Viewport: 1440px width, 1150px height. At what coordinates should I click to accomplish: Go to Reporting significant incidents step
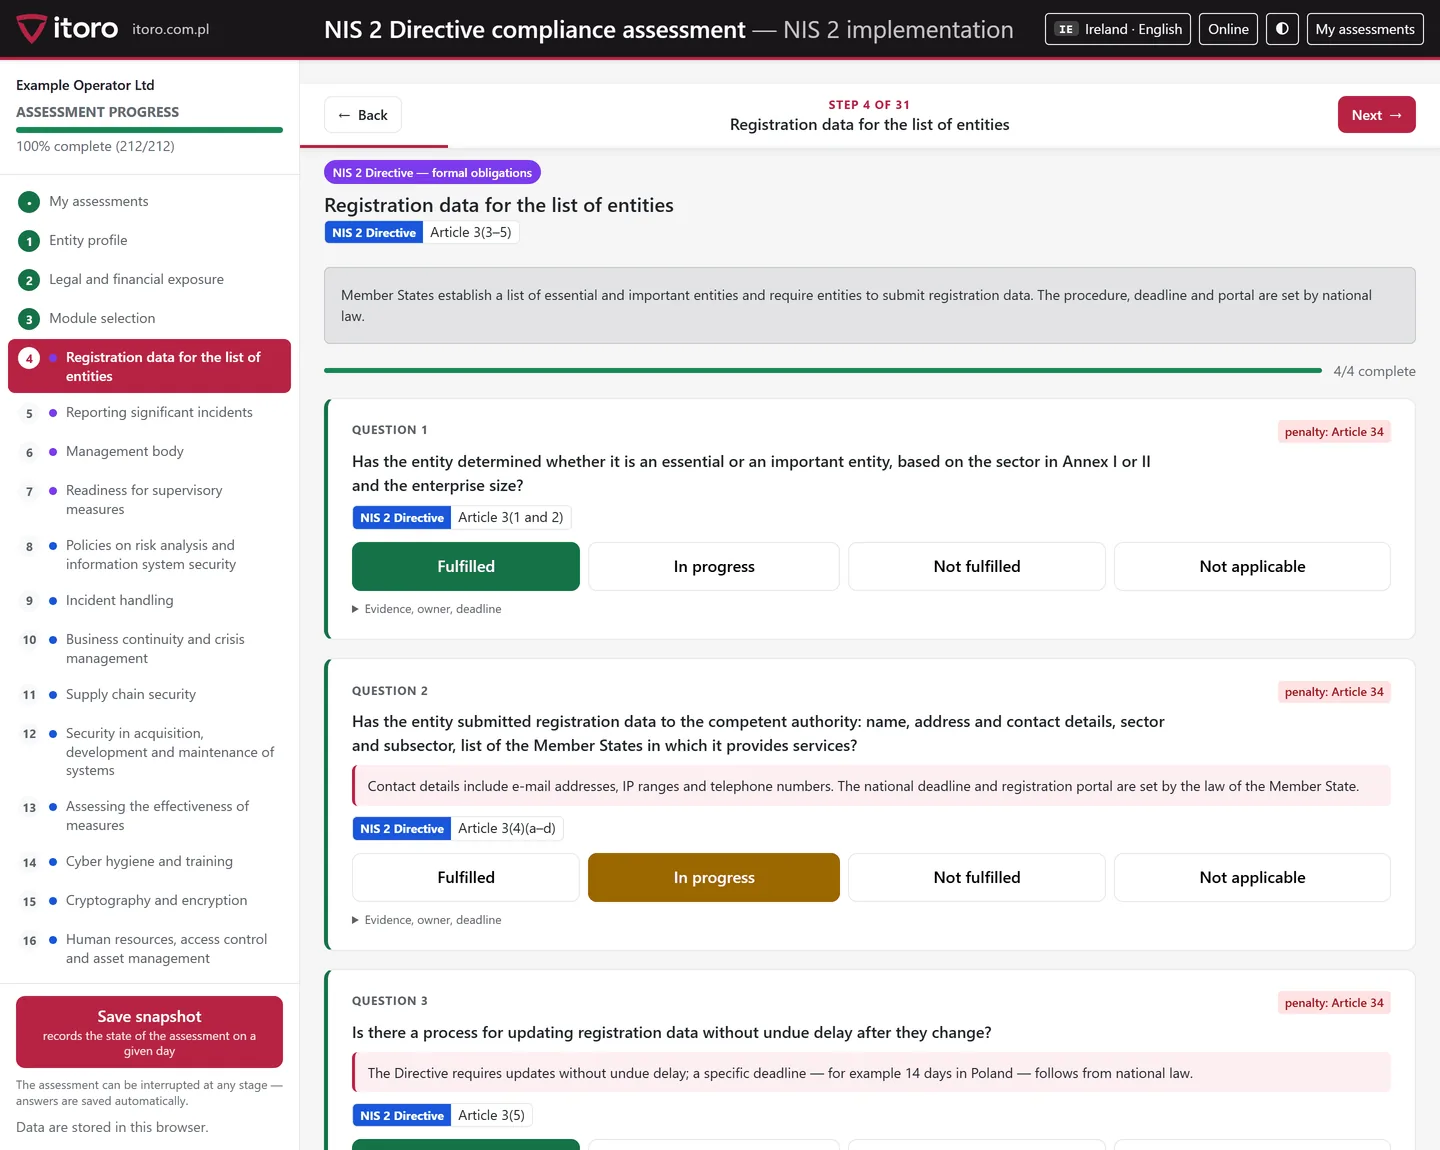coord(149,412)
